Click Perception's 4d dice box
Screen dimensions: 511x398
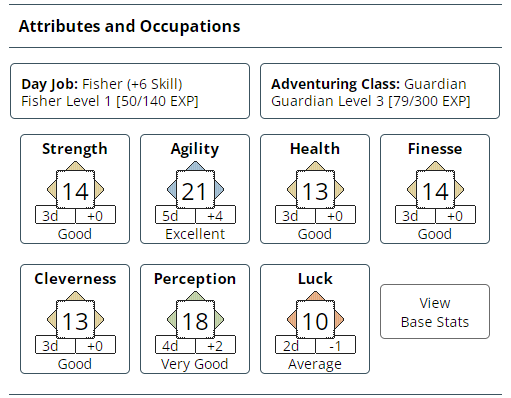[175, 345]
